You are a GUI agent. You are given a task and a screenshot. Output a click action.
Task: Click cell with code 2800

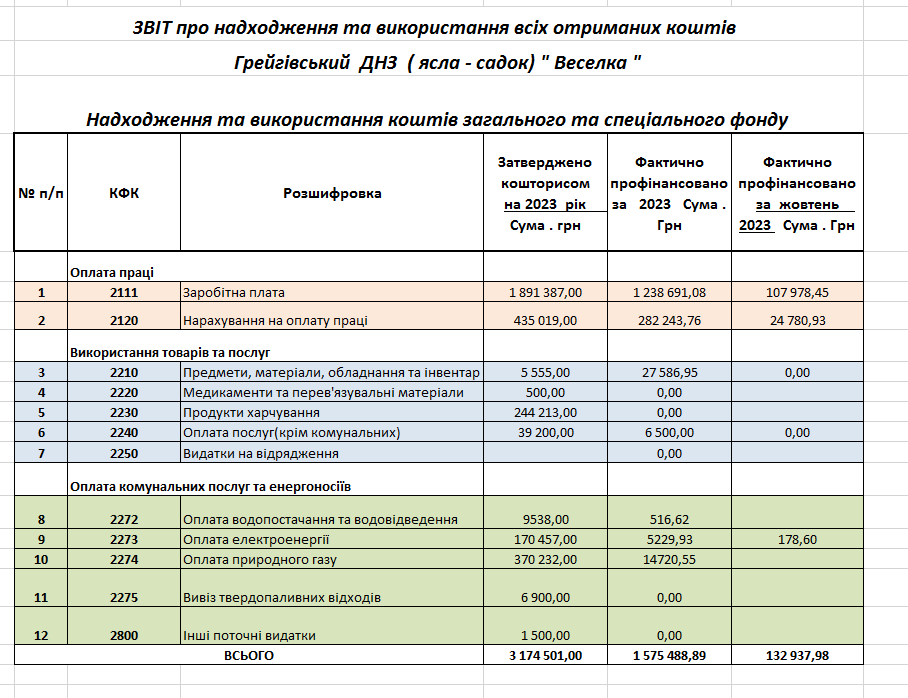pos(124,626)
